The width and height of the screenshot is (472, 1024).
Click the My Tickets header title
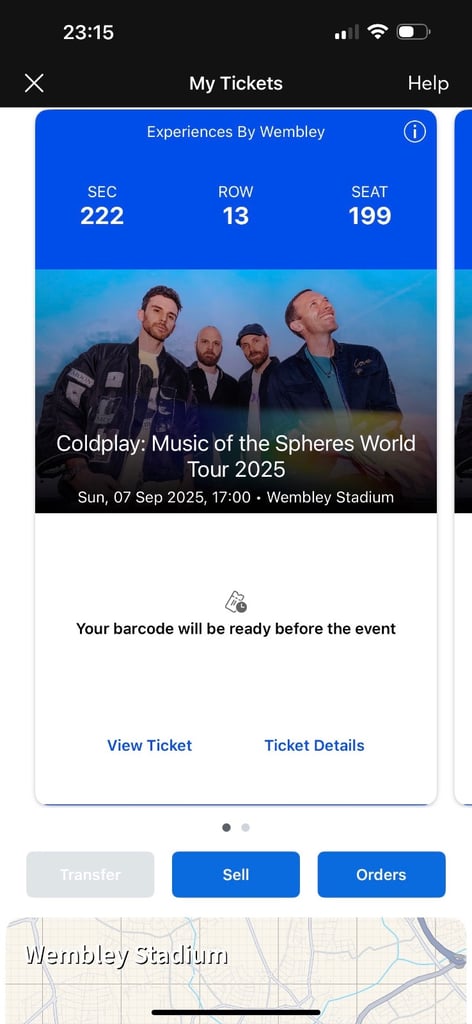click(x=236, y=84)
